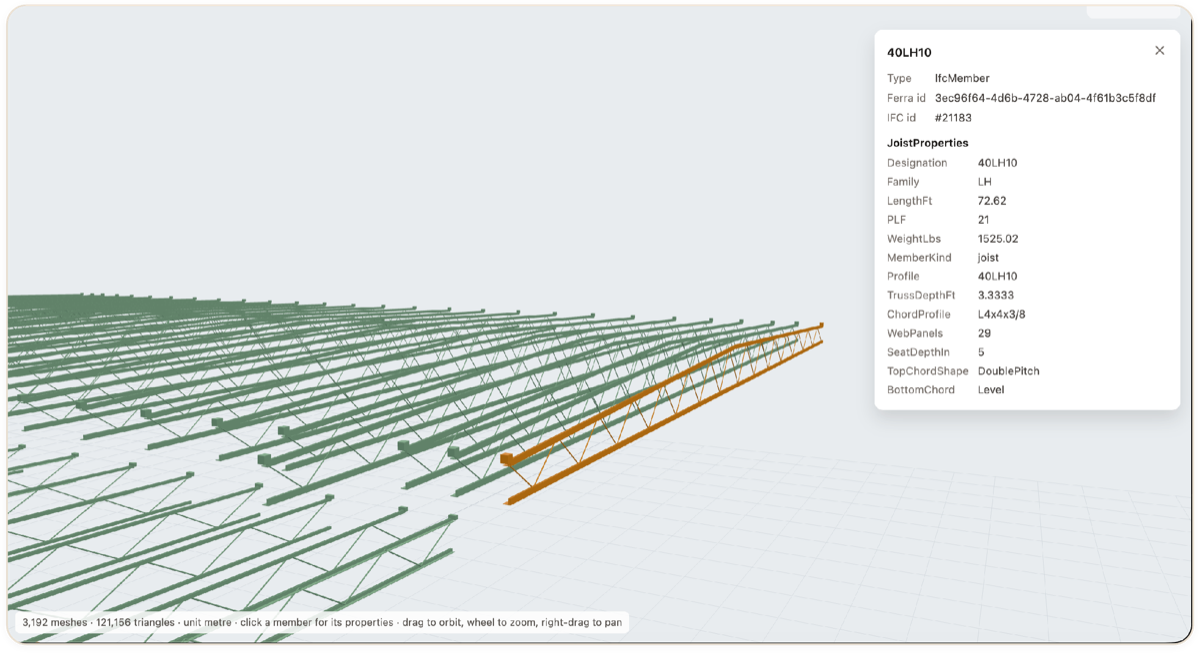Close the 40LH10 properties panel
The width and height of the screenshot is (1200, 653).
(x=1159, y=51)
